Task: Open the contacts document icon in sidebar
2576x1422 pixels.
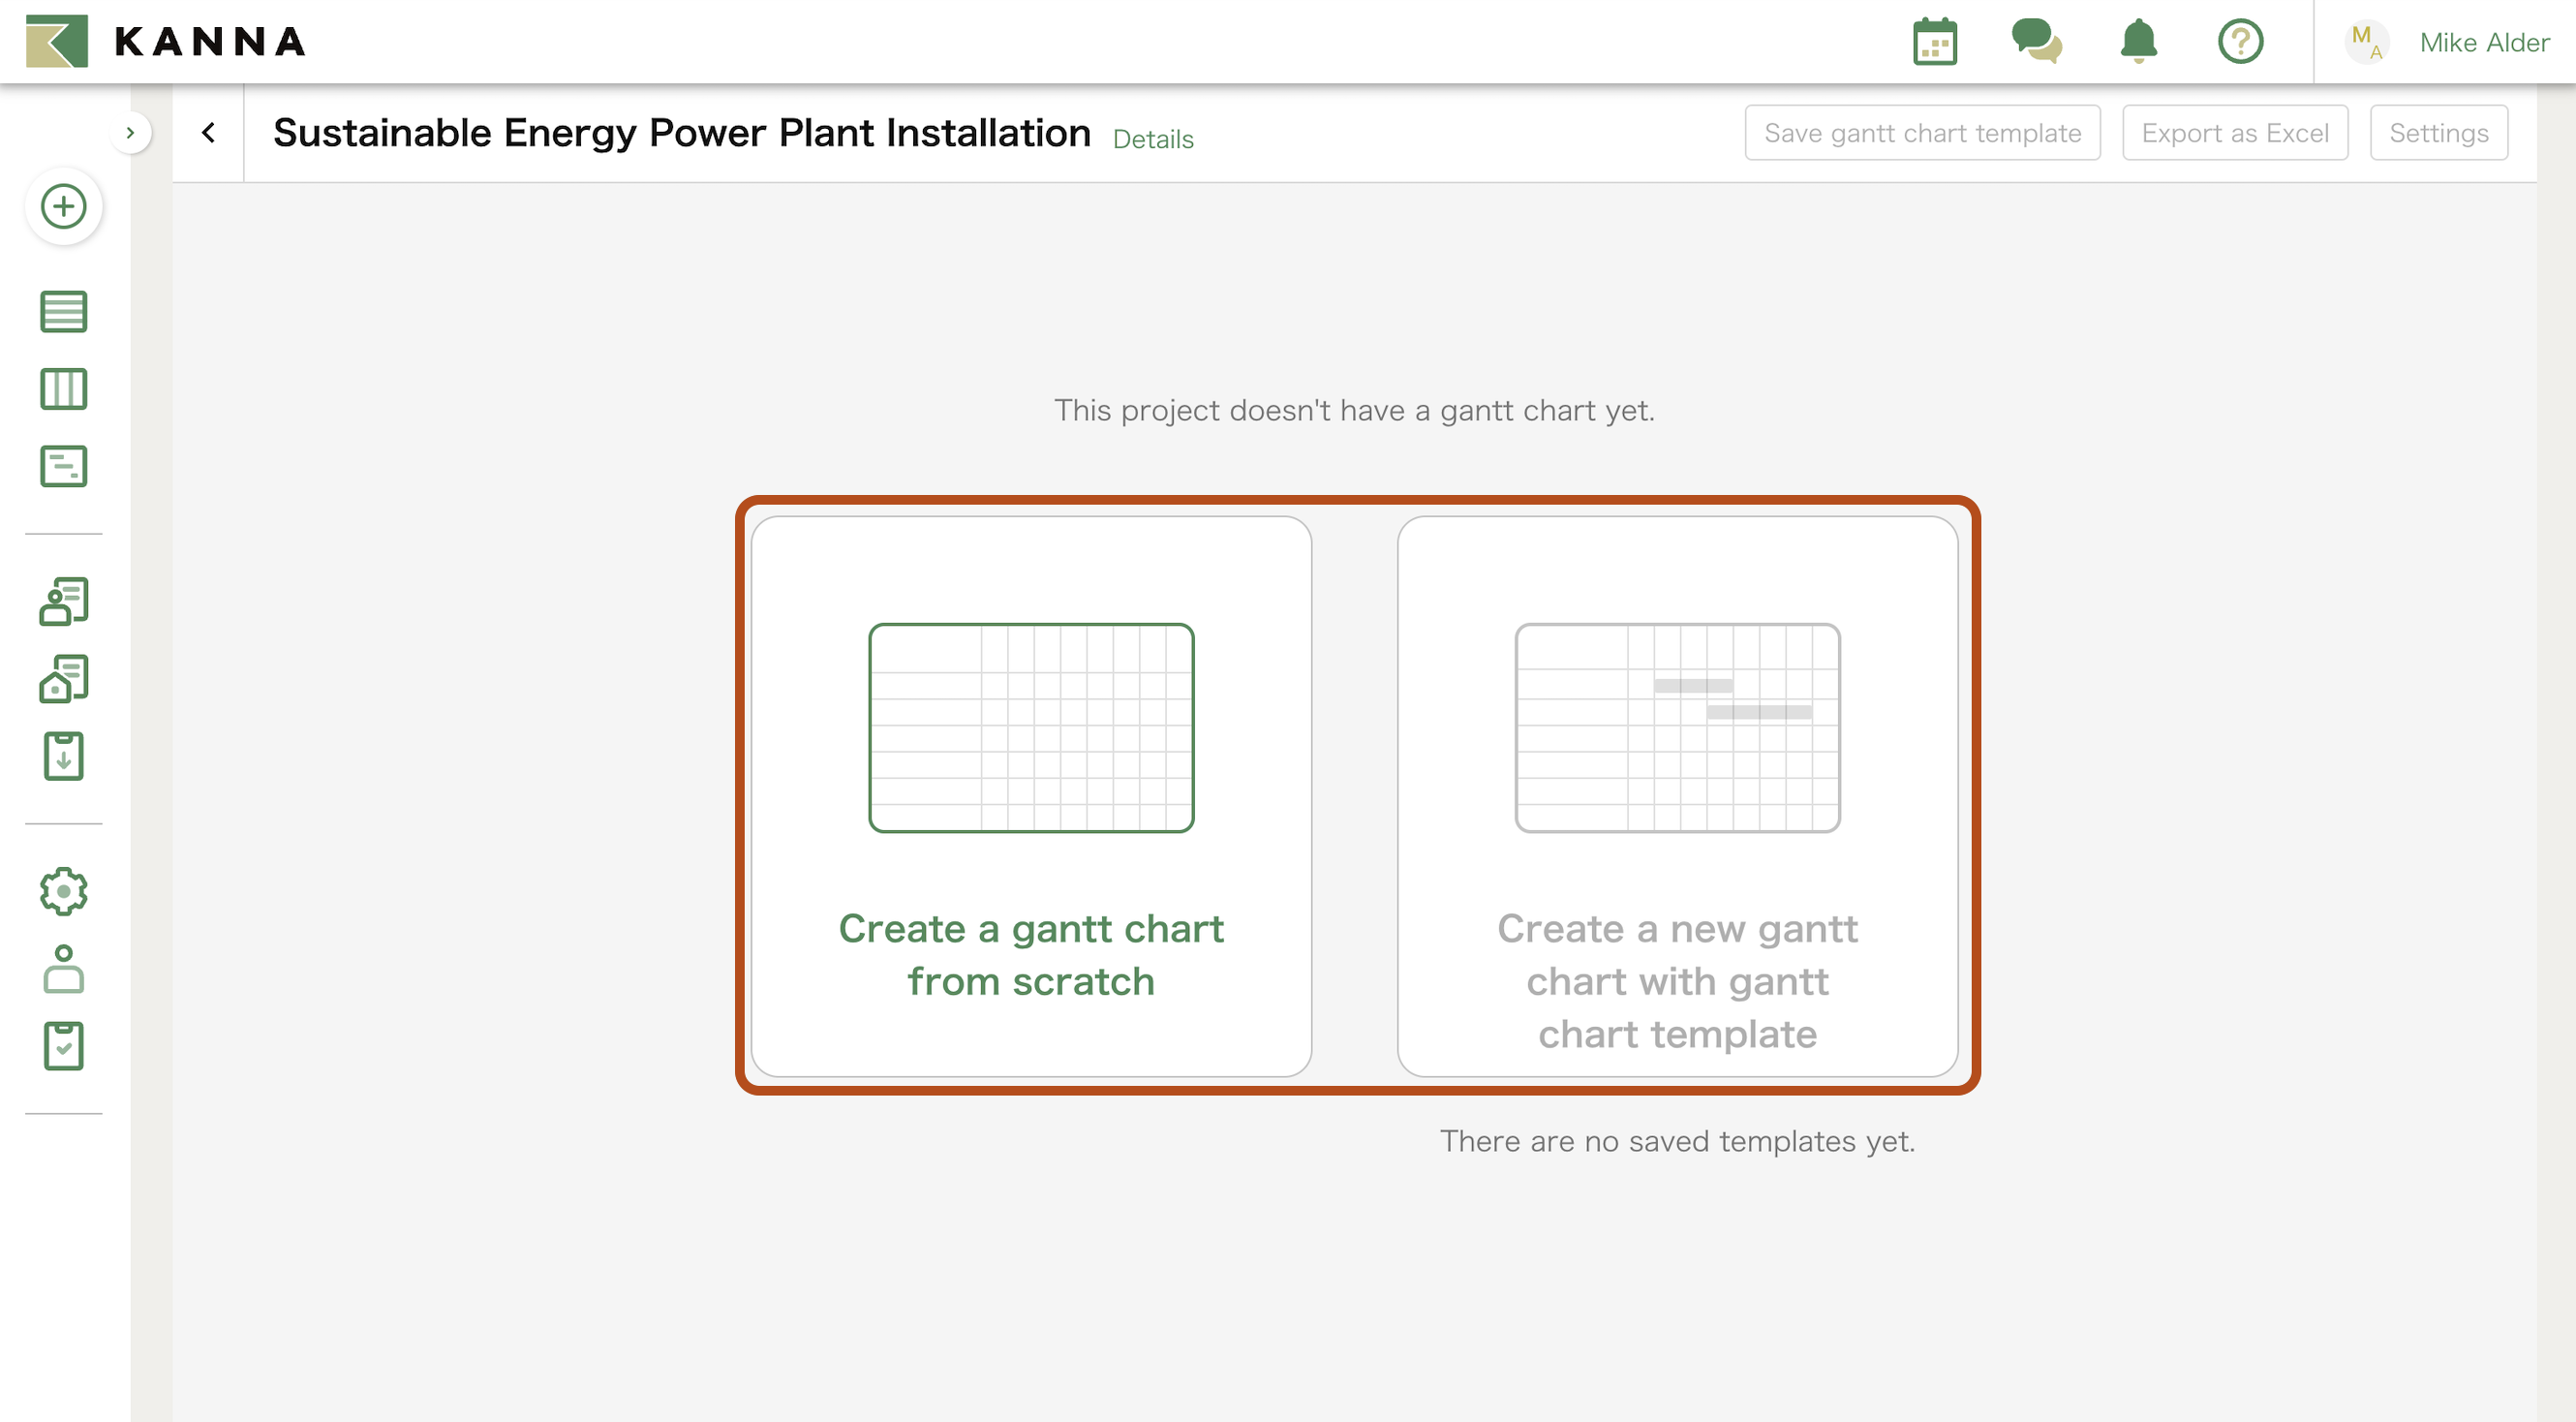Action: click(63, 601)
